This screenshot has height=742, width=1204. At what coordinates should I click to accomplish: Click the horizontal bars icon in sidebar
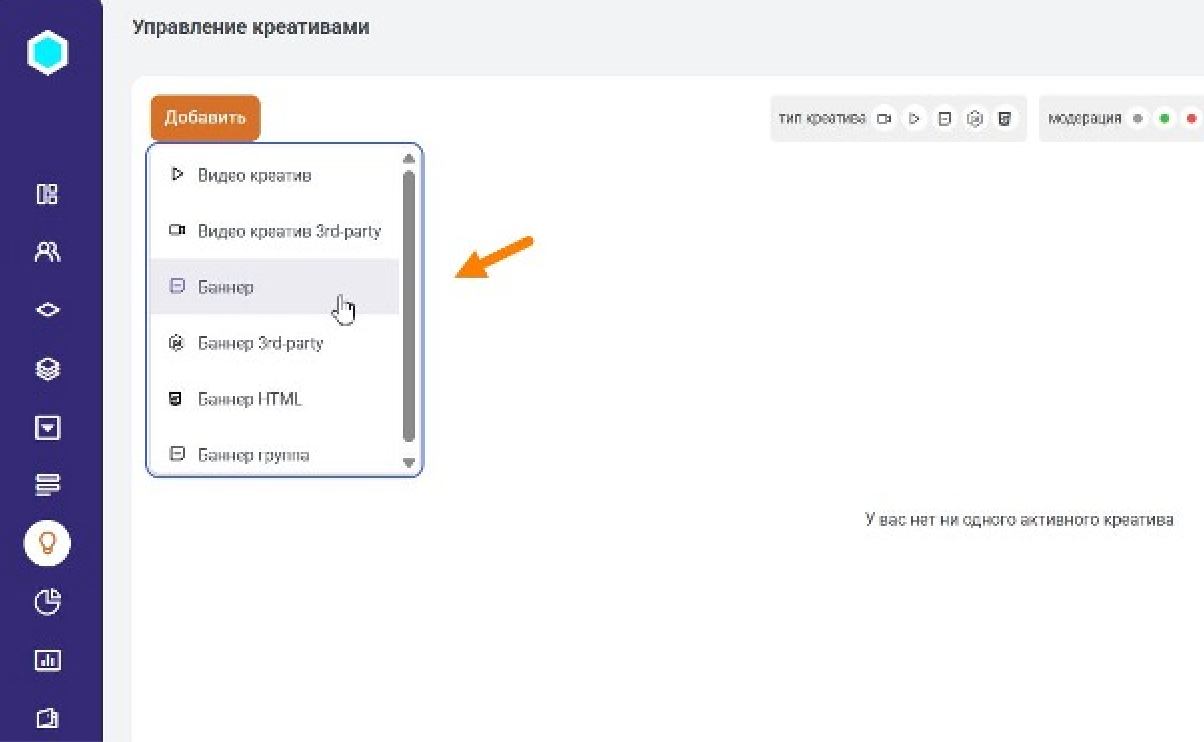(x=47, y=485)
